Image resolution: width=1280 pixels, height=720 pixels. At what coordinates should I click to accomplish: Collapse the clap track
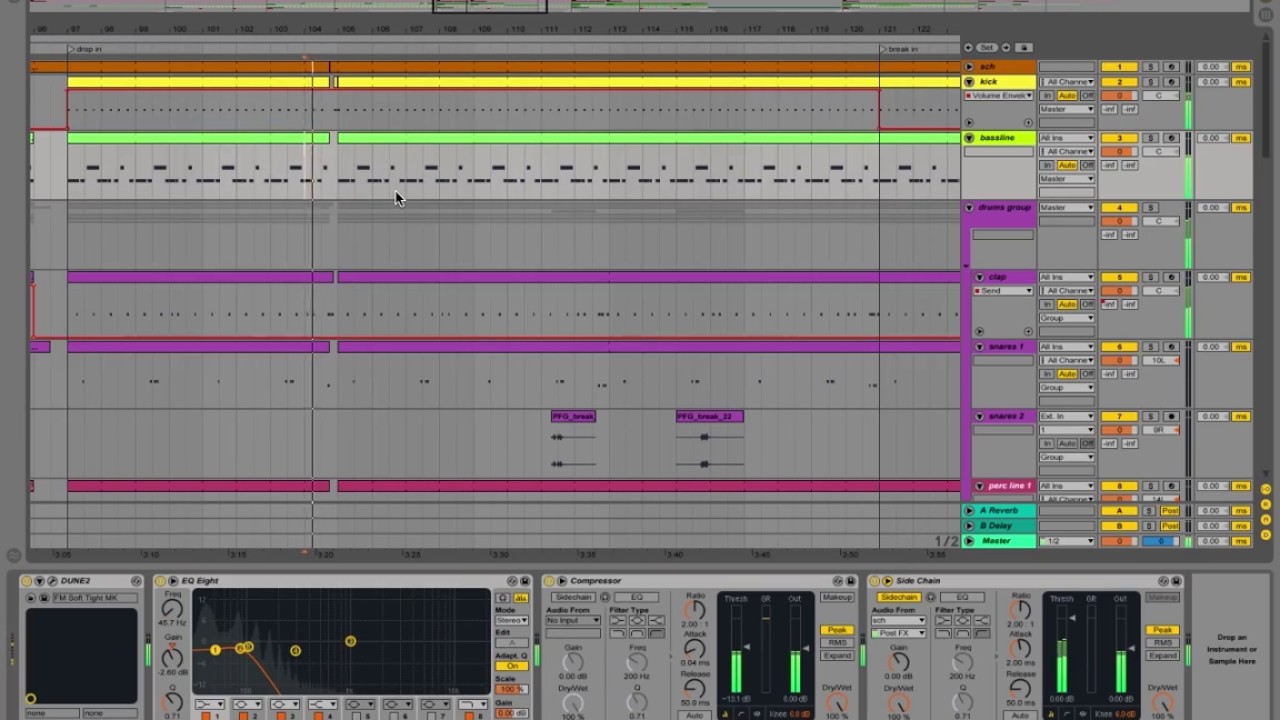click(980, 277)
